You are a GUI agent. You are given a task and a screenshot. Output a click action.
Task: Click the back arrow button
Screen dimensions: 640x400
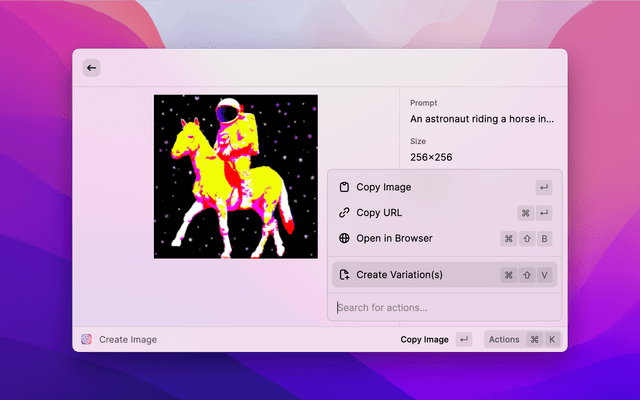tap(91, 68)
